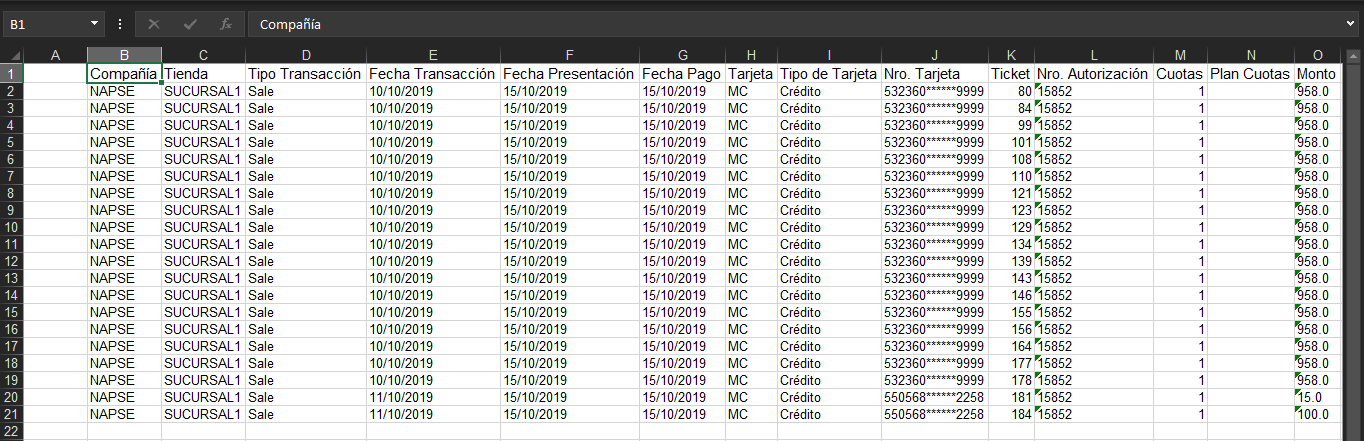
Task: Click the Tipo Transacción header cell
Action: (x=305, y=74)
